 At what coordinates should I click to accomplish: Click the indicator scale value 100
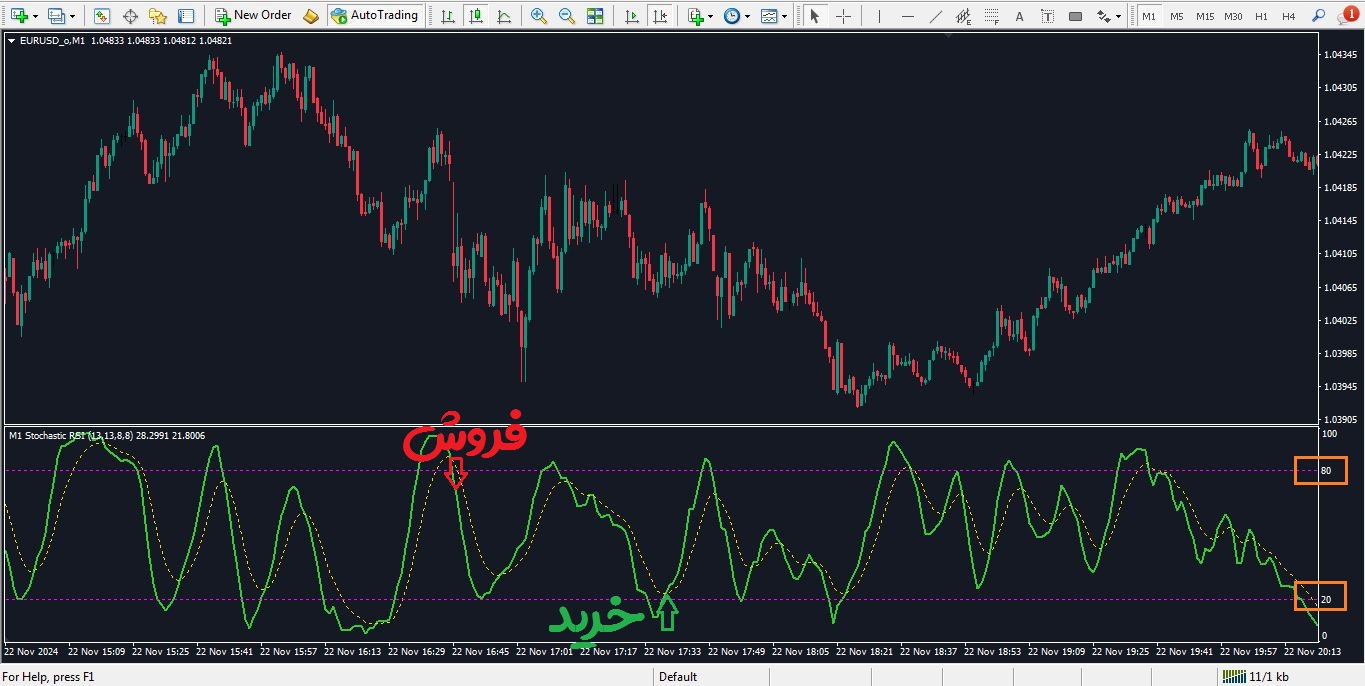pos(1329,434)
